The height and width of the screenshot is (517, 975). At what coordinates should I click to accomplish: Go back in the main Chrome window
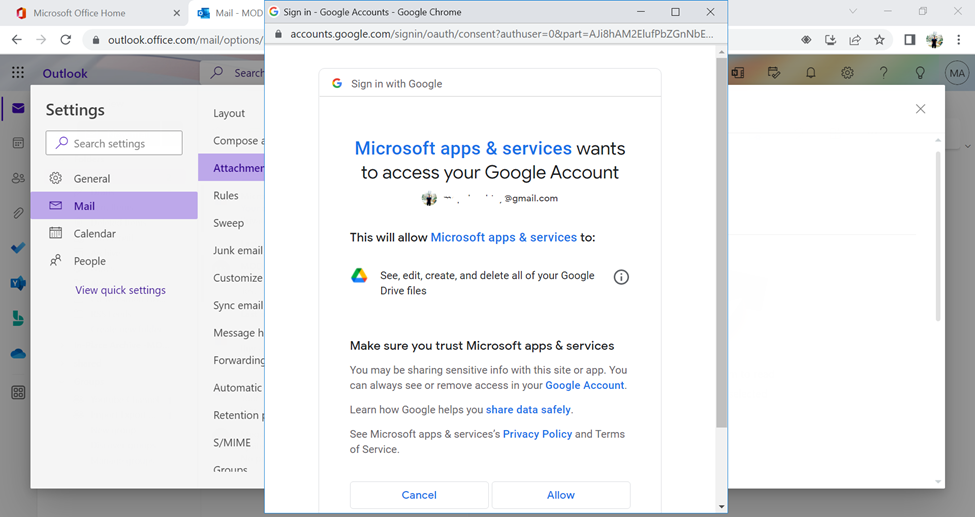pyautogui.click(x=17, y=39)
